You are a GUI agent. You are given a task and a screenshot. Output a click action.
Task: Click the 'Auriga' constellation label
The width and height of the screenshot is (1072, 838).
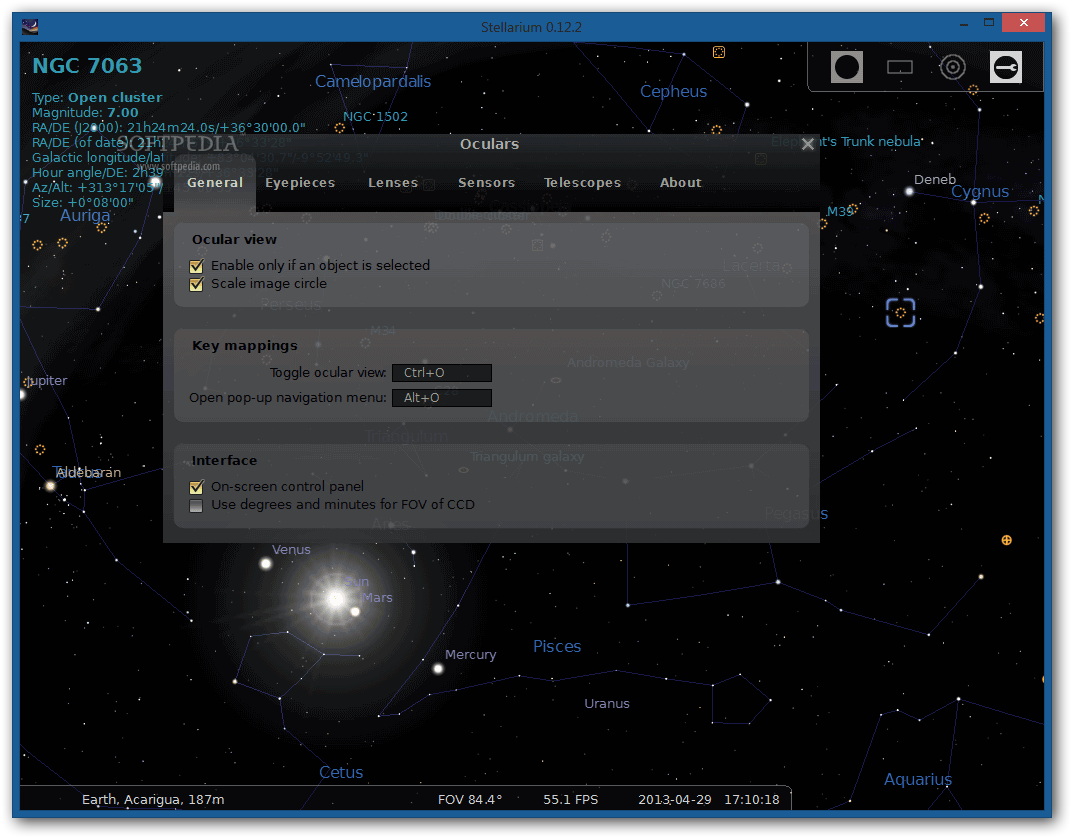coord(85,216)
